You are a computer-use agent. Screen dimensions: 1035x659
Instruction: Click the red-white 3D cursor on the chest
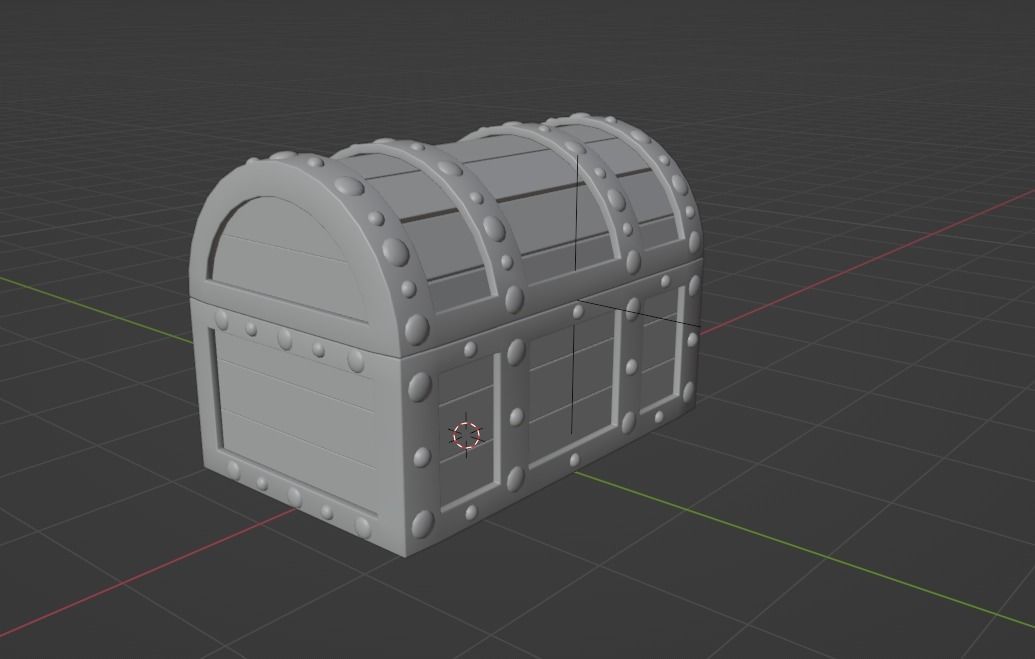[x=467, y=434]
